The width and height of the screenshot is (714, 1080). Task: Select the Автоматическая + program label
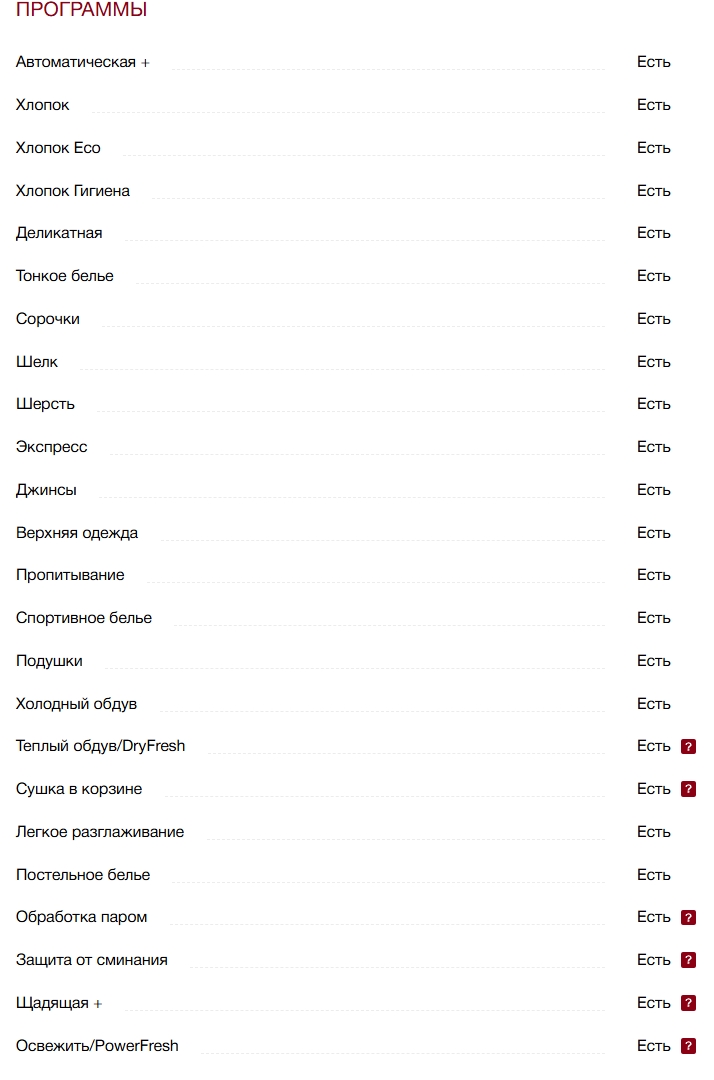(x=83, y=62)
